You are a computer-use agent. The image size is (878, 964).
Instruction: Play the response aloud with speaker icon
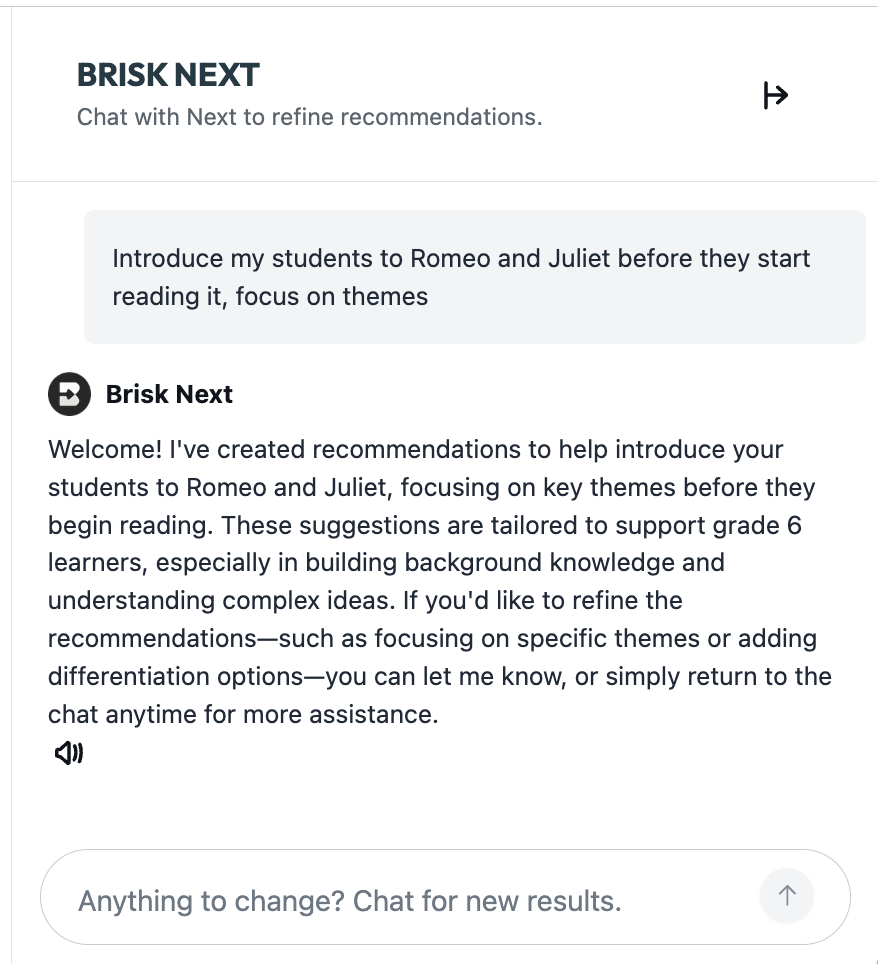click(69, 753)
